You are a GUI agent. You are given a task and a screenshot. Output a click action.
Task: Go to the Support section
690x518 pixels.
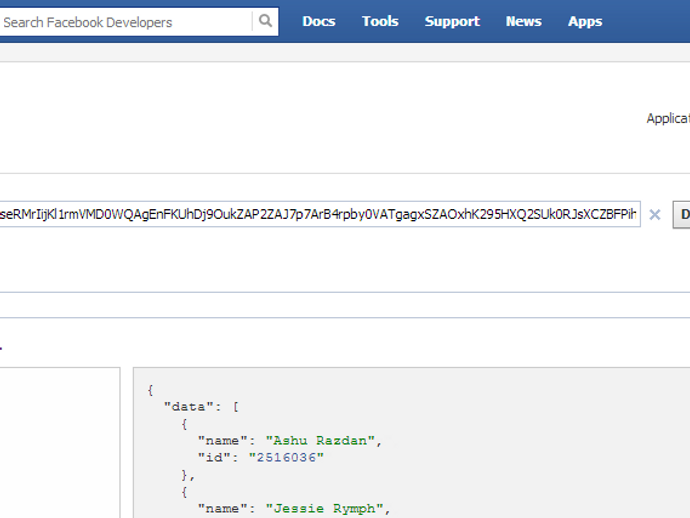tap(452, 21)
